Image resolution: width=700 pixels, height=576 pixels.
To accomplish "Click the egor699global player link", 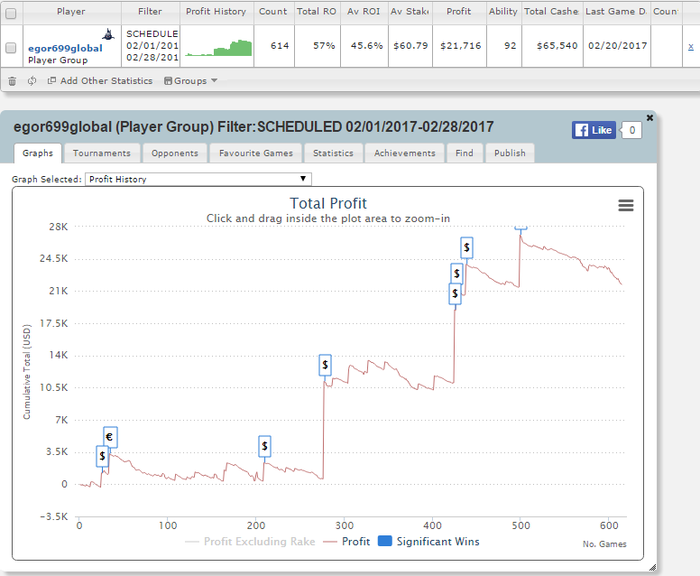I will point(65,48).
